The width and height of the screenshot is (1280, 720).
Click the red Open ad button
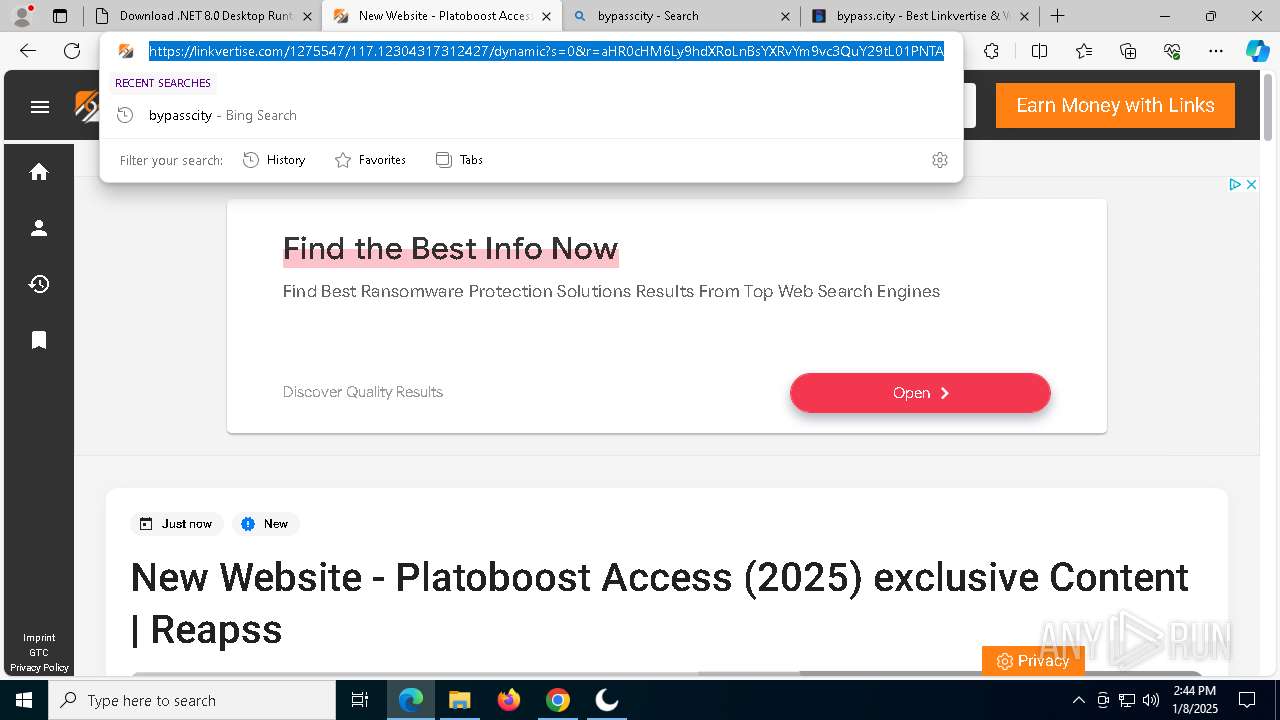920,393
